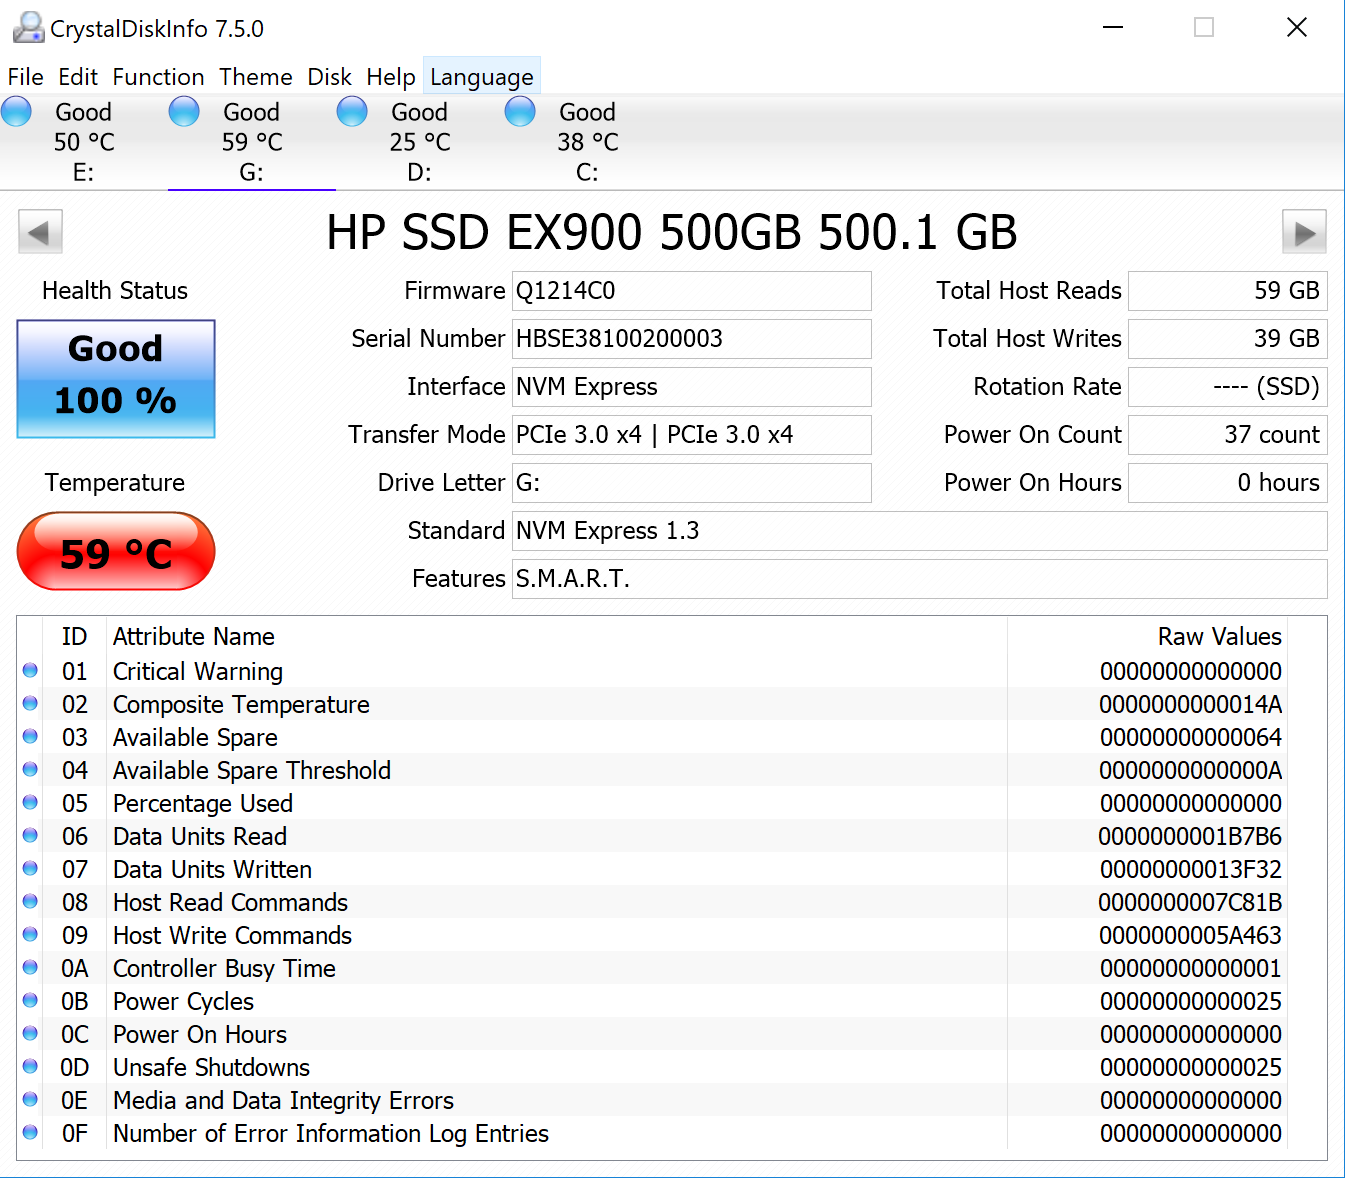Click the CrystalDiskInfo app icon in title bar
Viewport: 1345px width, 1178px height.
pyautogui.click(x=27, y=28)
